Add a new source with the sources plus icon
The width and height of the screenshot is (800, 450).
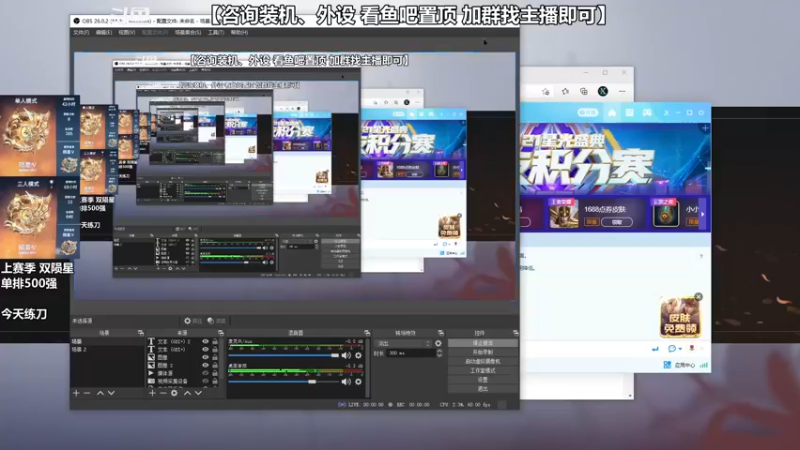pos(152,393)
